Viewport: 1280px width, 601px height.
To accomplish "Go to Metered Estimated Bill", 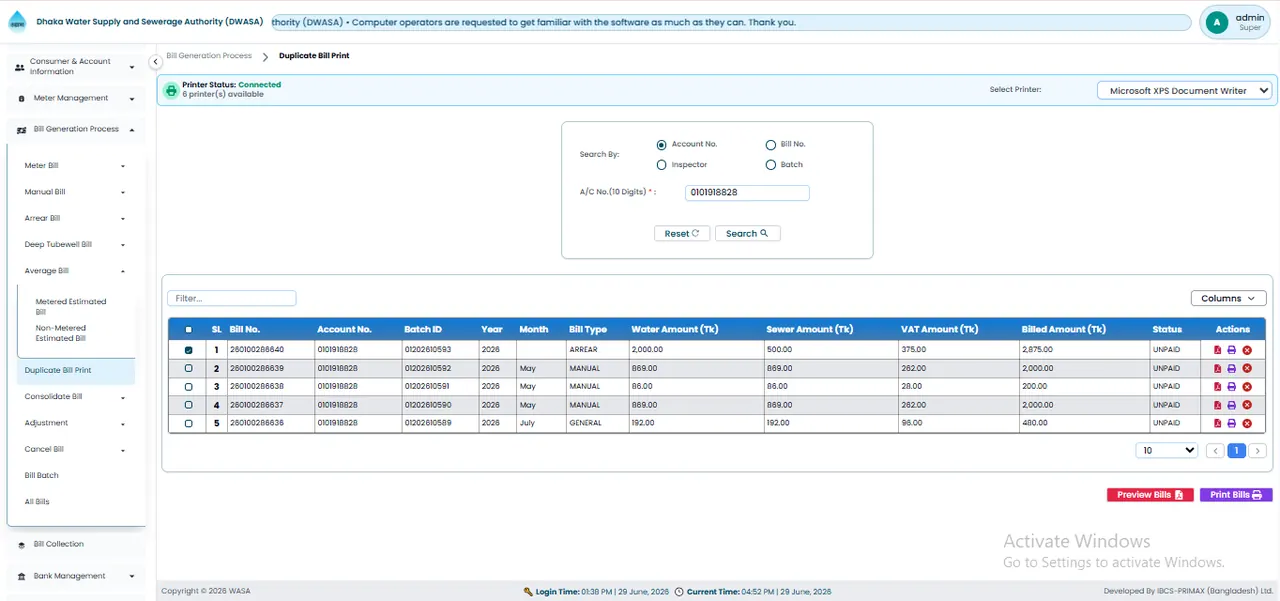I will click(71, 306).
